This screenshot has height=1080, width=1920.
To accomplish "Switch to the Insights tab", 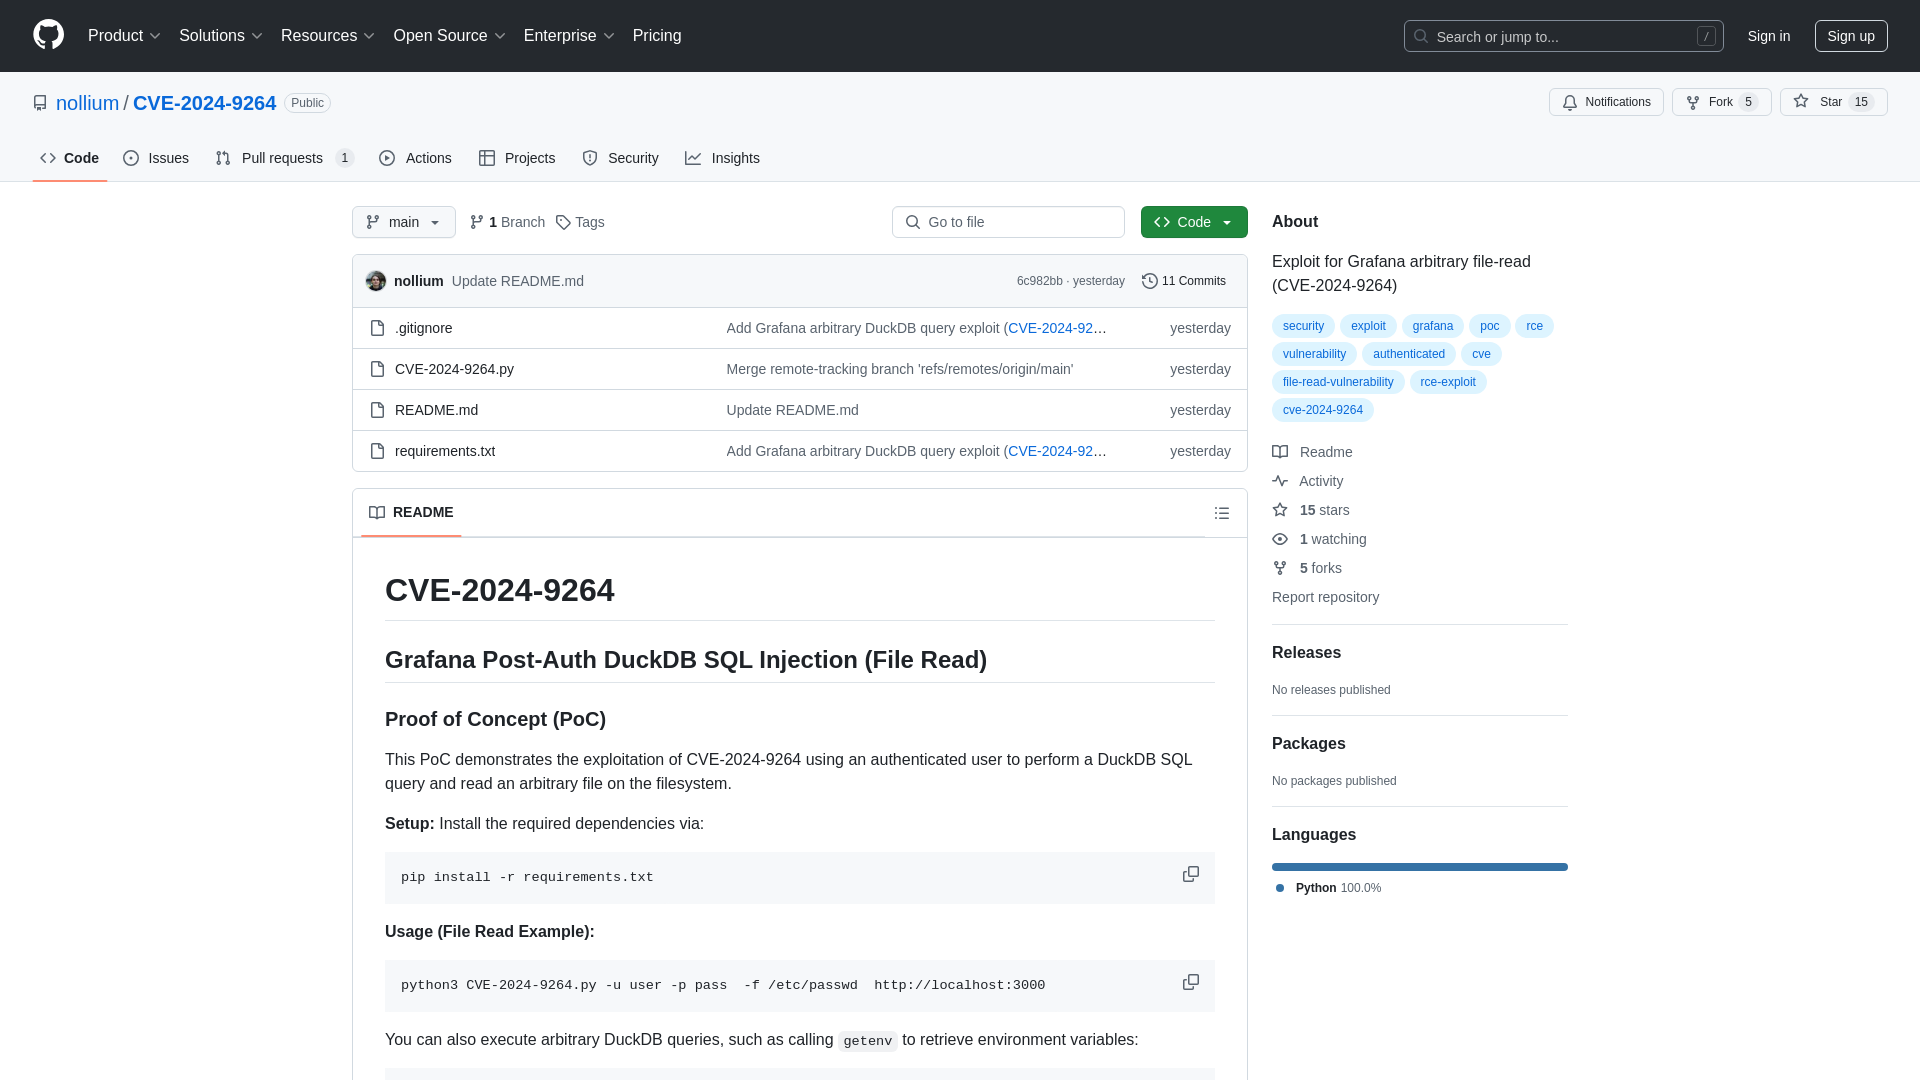I will pos(722,158).
